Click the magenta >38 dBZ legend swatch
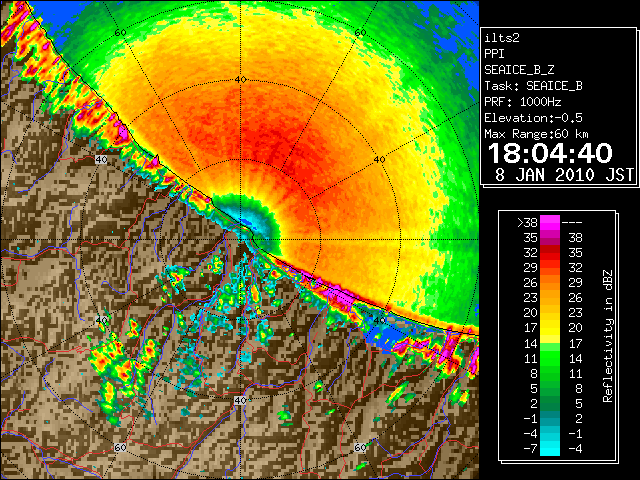The image size is (640, 480). [x=550, y=223]
